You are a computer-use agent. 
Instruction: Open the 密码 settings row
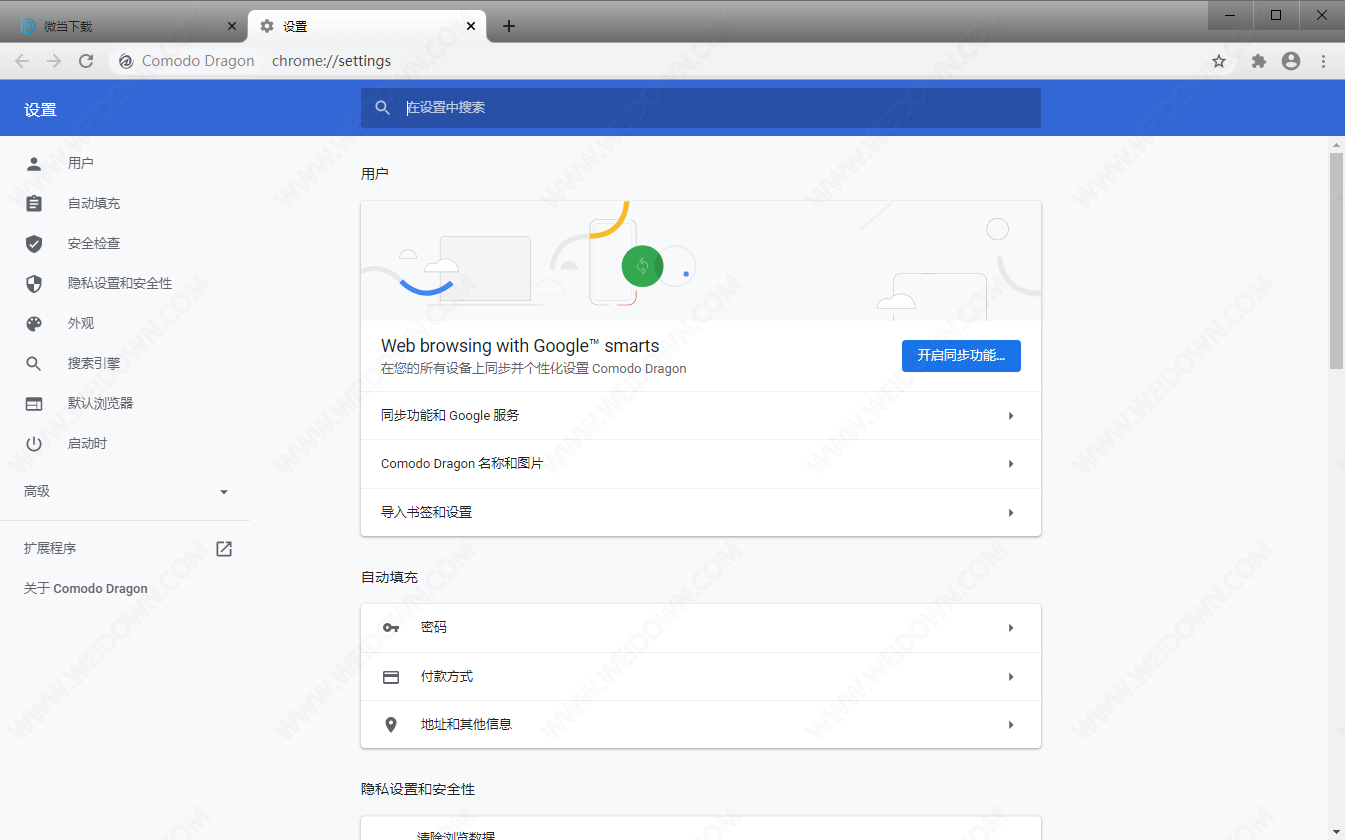click(x=701, y=628)
